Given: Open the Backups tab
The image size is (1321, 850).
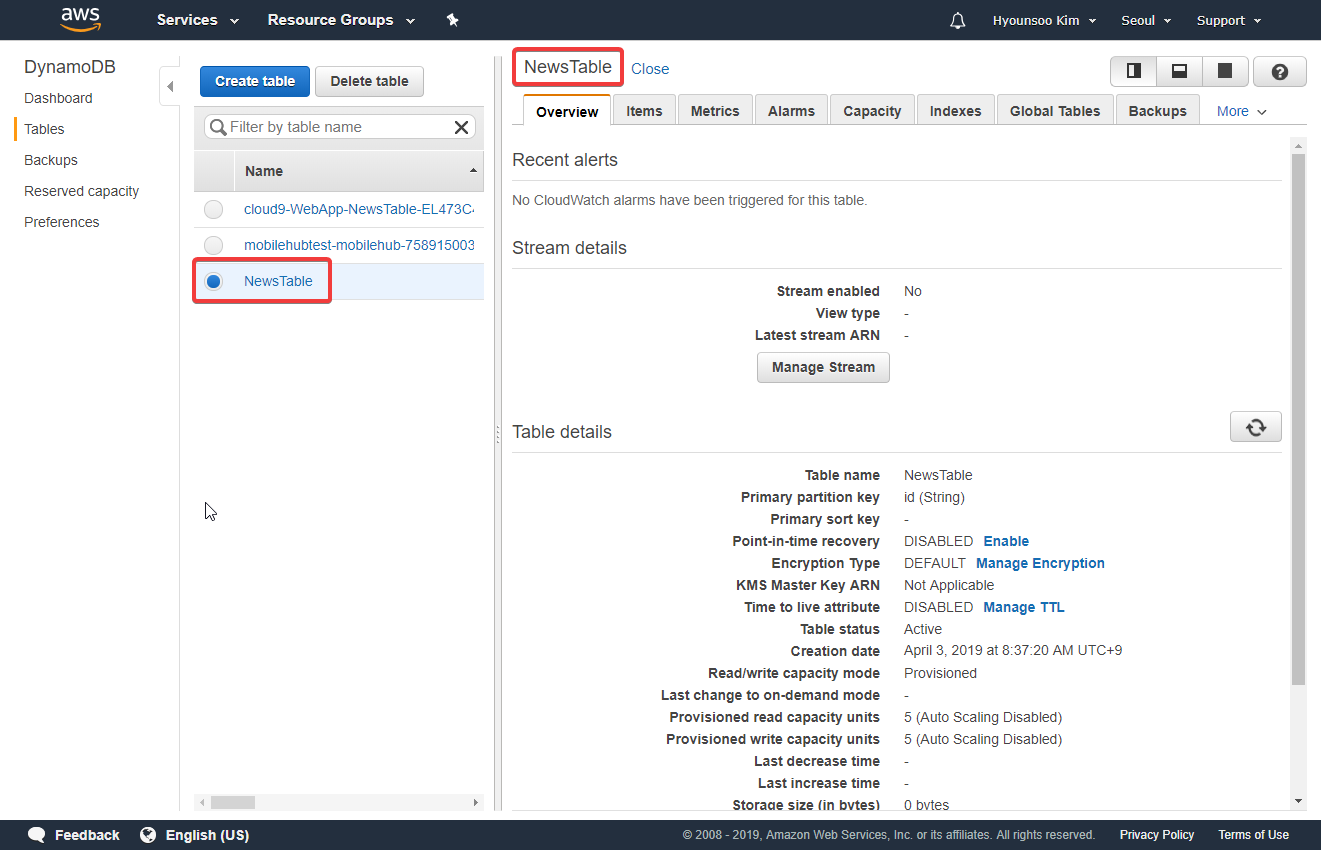Looking at the screenshot, I should [x=1157, y=110].
